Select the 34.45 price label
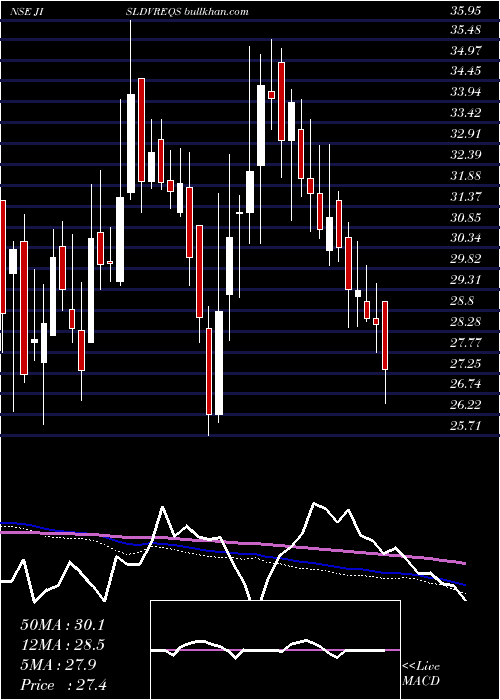The height and width of the screenshot is (700, 500). tap(465, 71)
